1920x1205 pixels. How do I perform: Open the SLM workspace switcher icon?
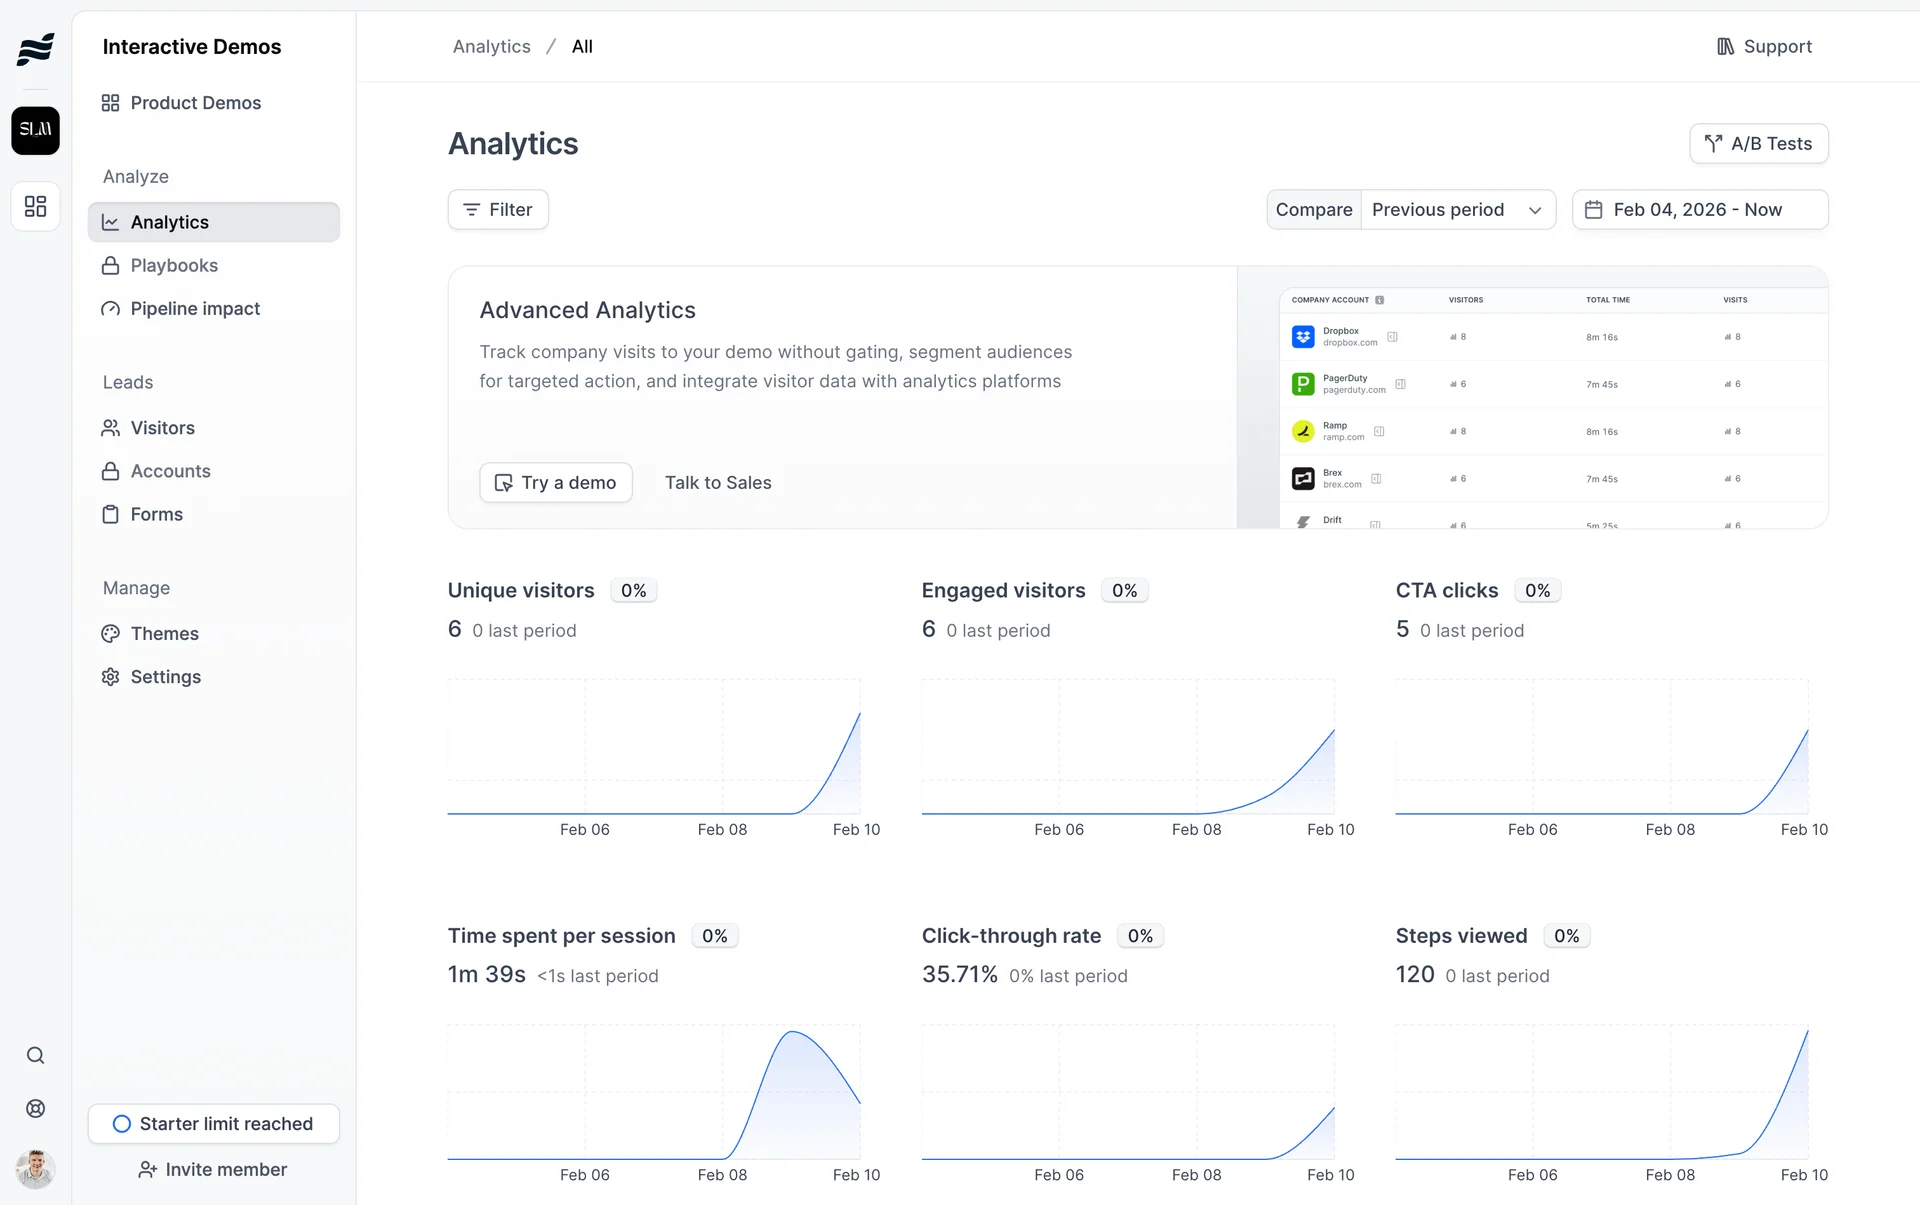35,130
